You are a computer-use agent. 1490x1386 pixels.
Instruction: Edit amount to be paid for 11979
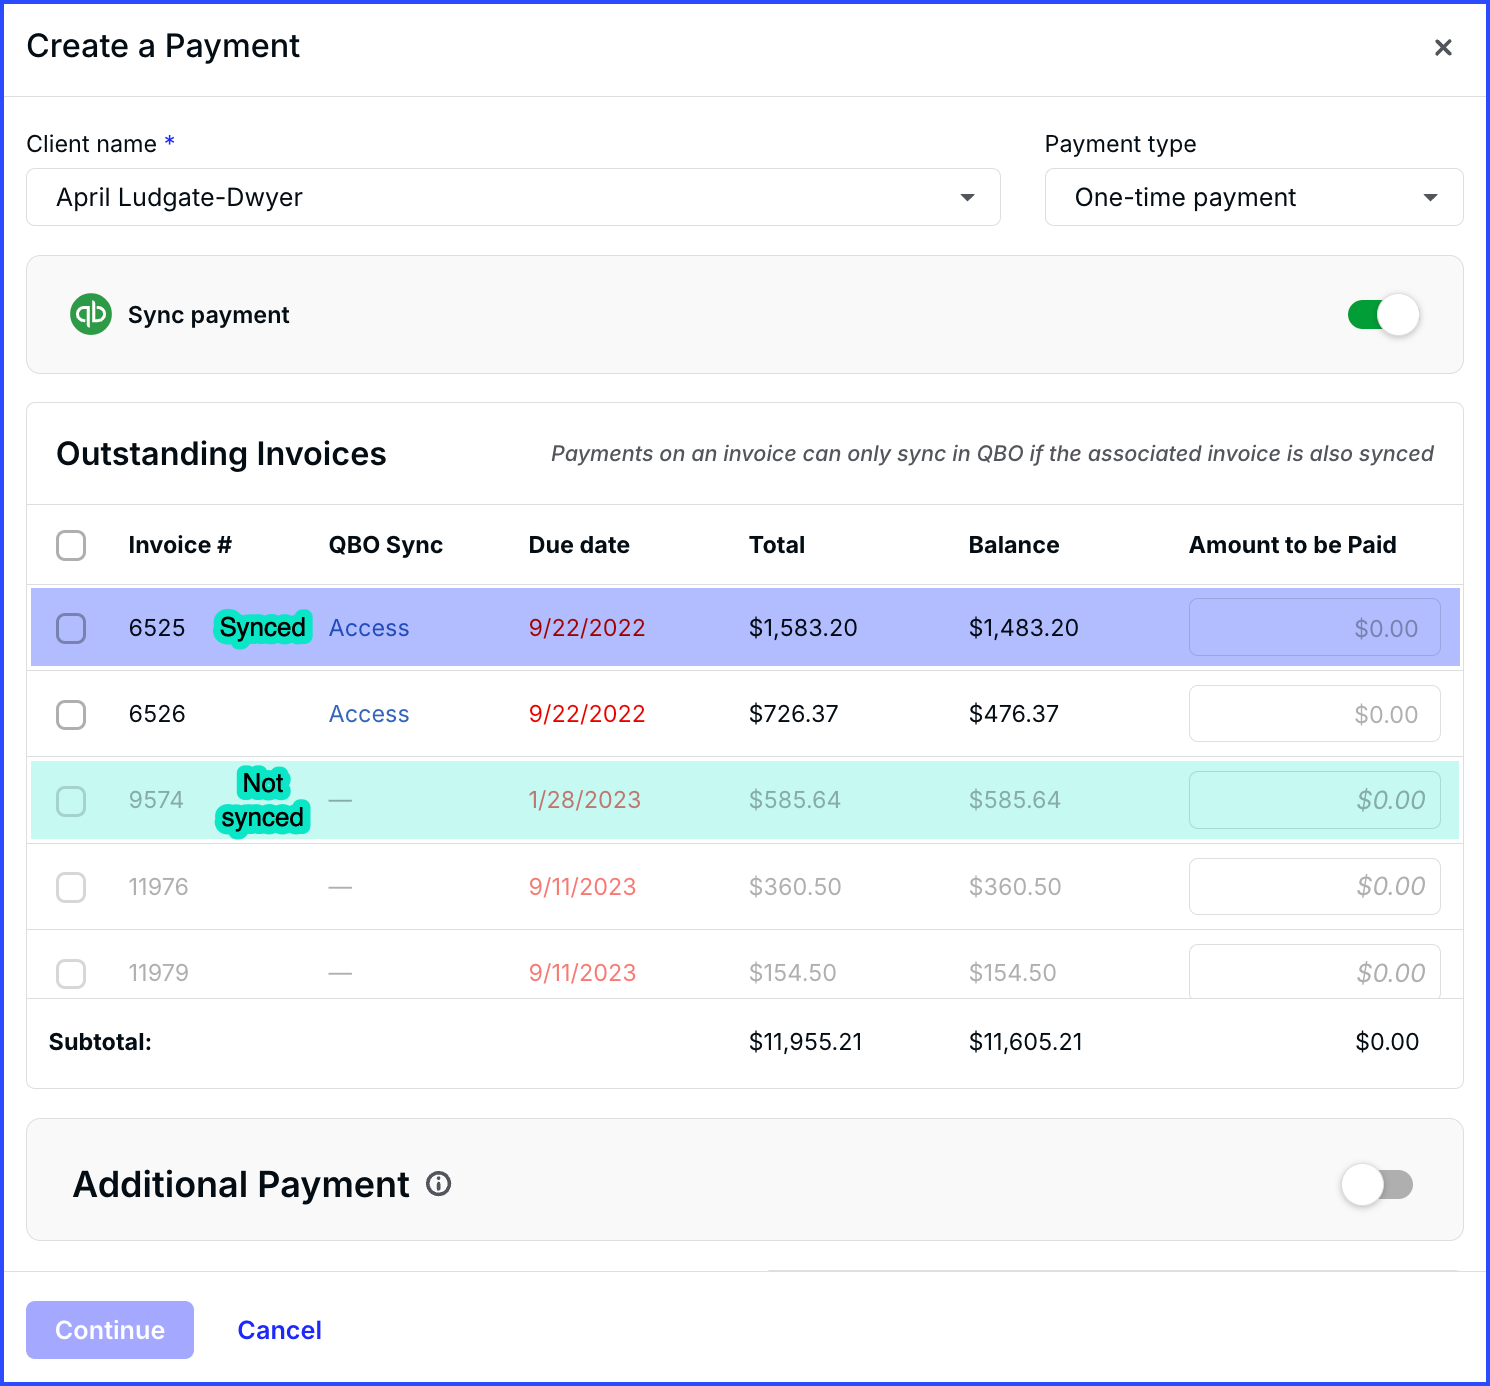(x=1314, y=971)
